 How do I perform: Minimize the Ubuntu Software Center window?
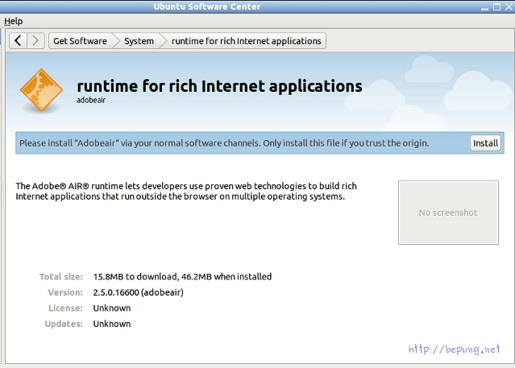(x=485, y=7)
